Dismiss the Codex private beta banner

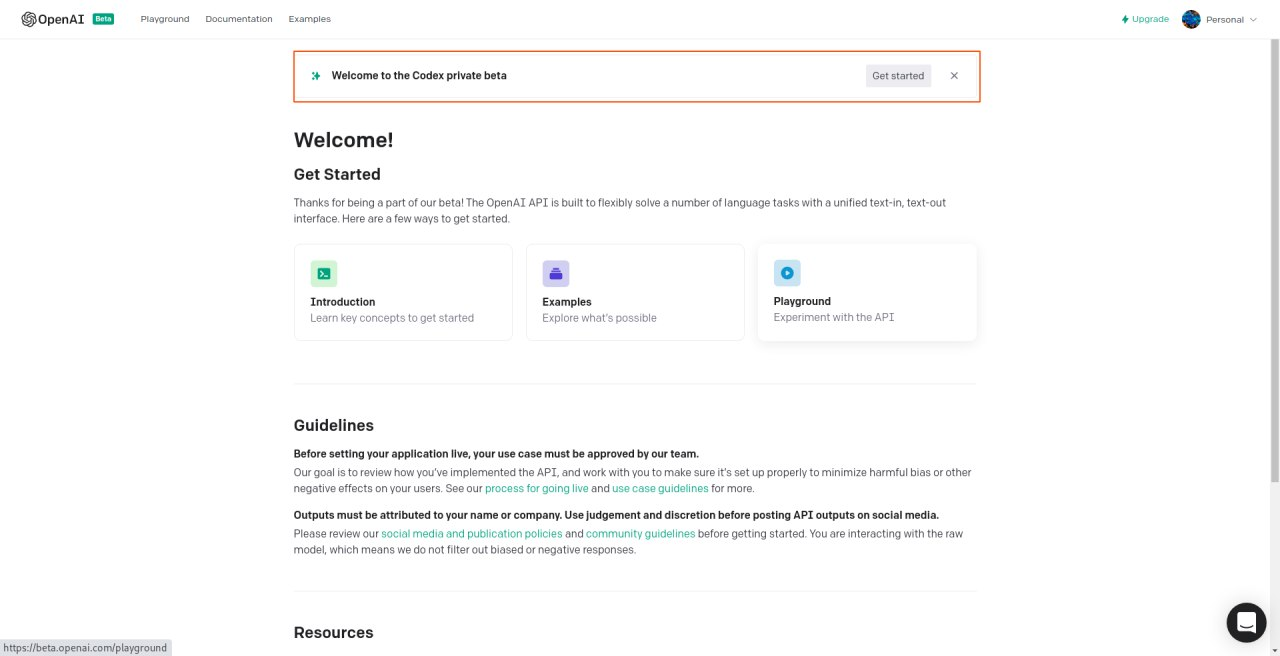[x=954, y=76]
